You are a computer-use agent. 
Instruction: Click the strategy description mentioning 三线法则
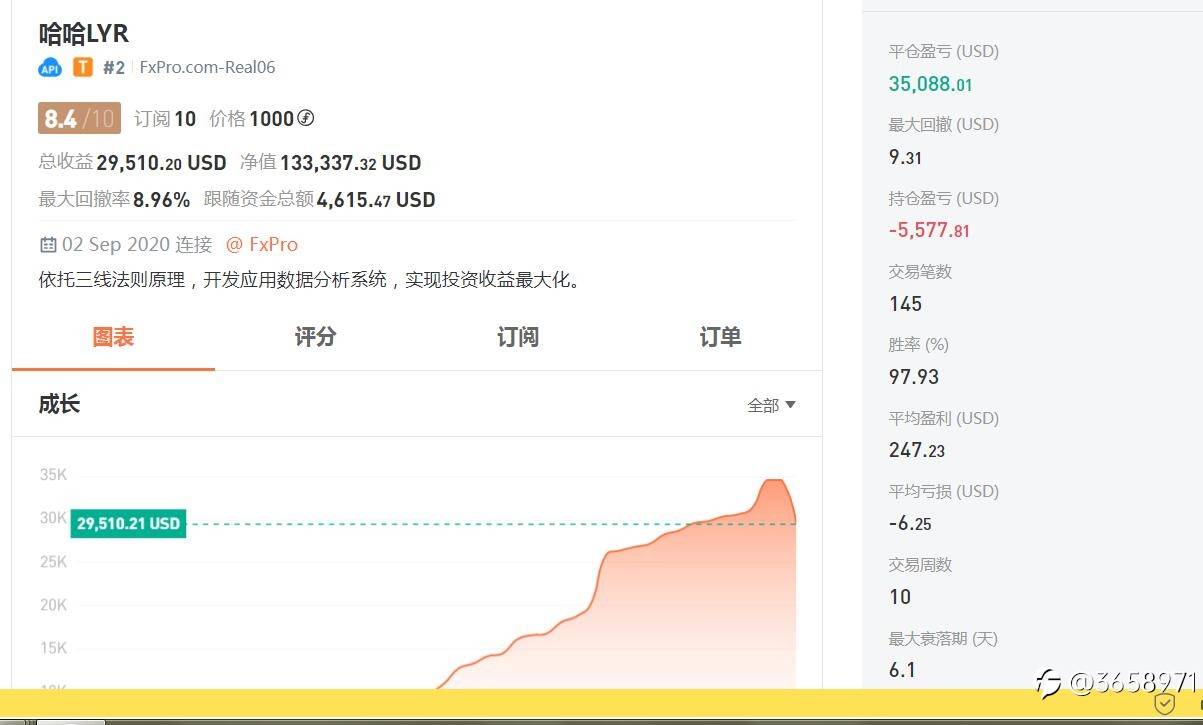tap(310, 280)
